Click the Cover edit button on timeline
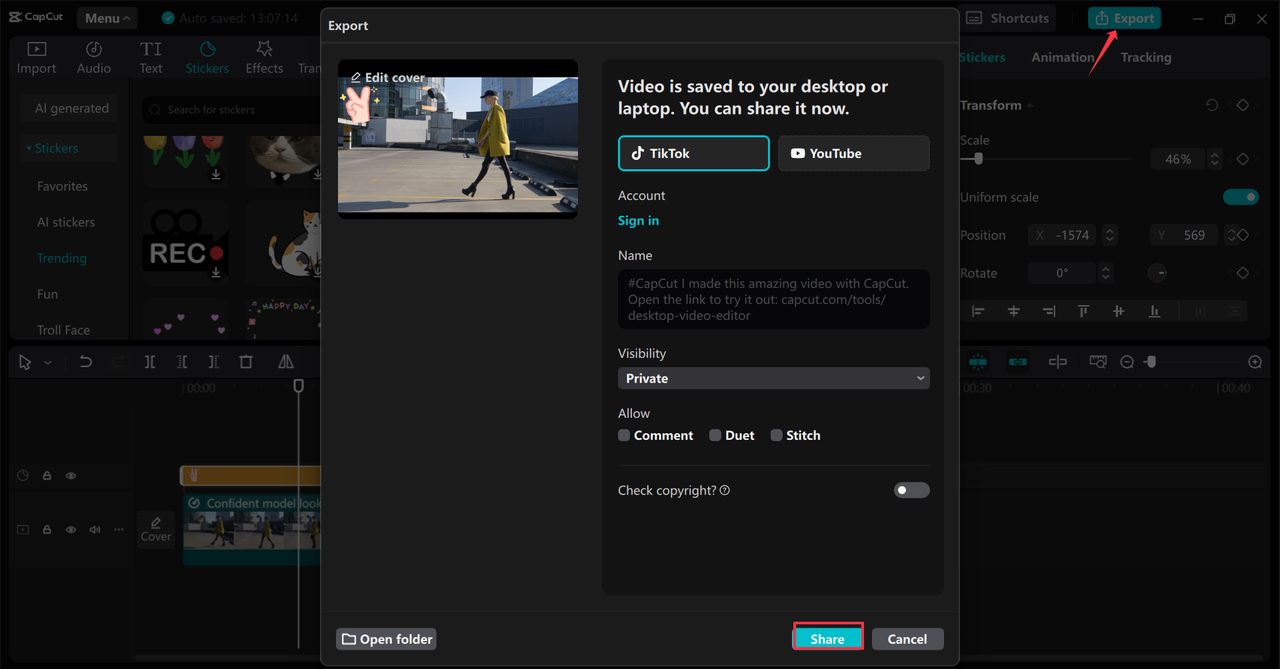1280x669 pixels. 156,529
